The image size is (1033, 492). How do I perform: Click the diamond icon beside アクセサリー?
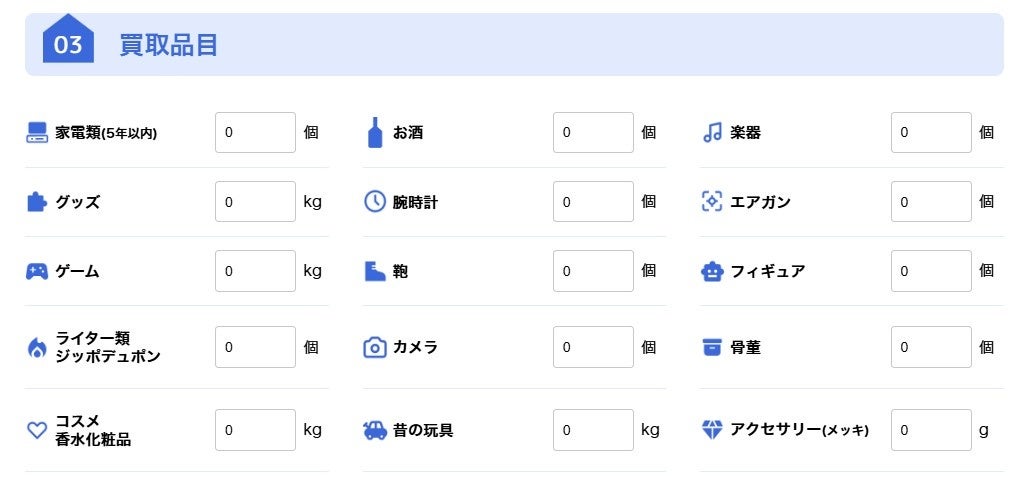coord(712,430)
